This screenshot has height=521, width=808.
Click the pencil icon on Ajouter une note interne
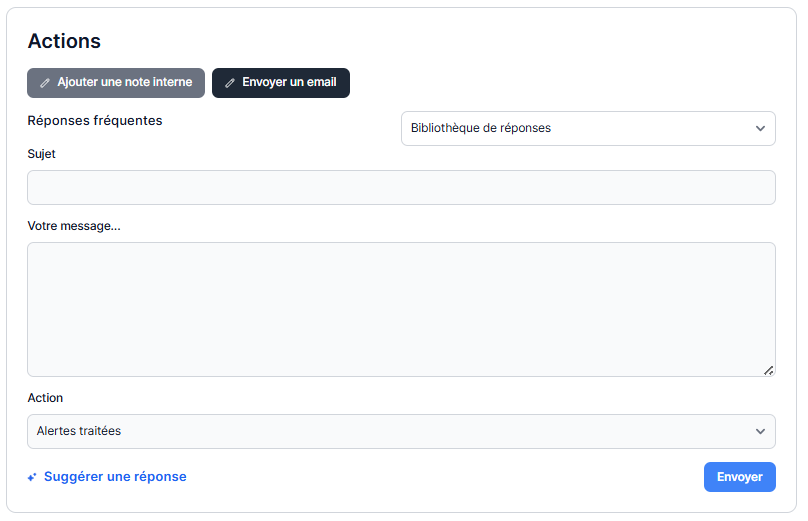[45, 83]
